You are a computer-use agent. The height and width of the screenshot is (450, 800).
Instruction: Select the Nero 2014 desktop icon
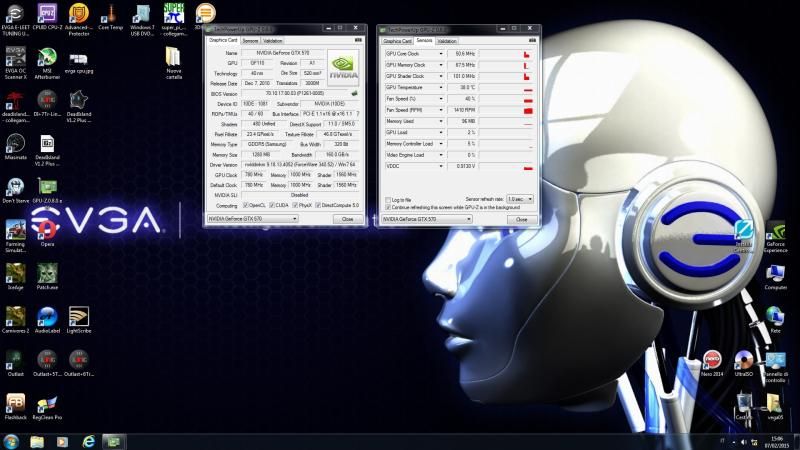[x=712, y=363]
